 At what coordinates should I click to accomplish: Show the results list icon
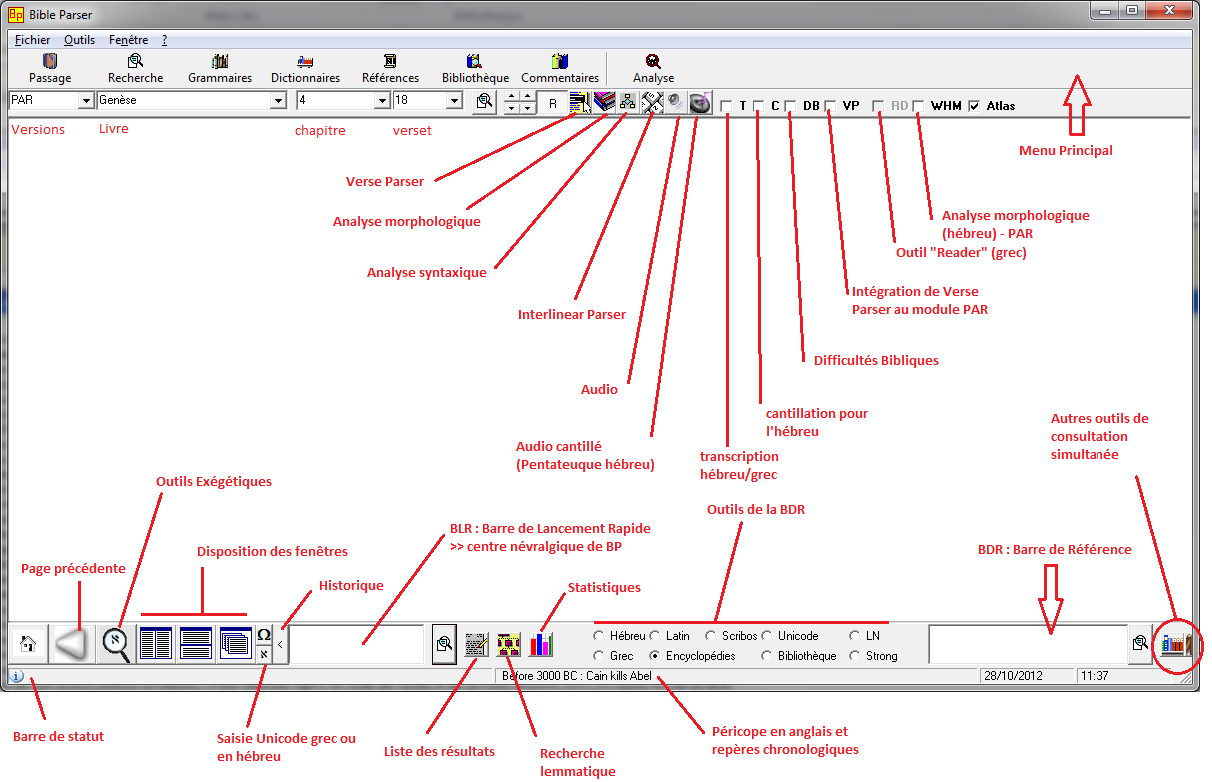(477, 645)
